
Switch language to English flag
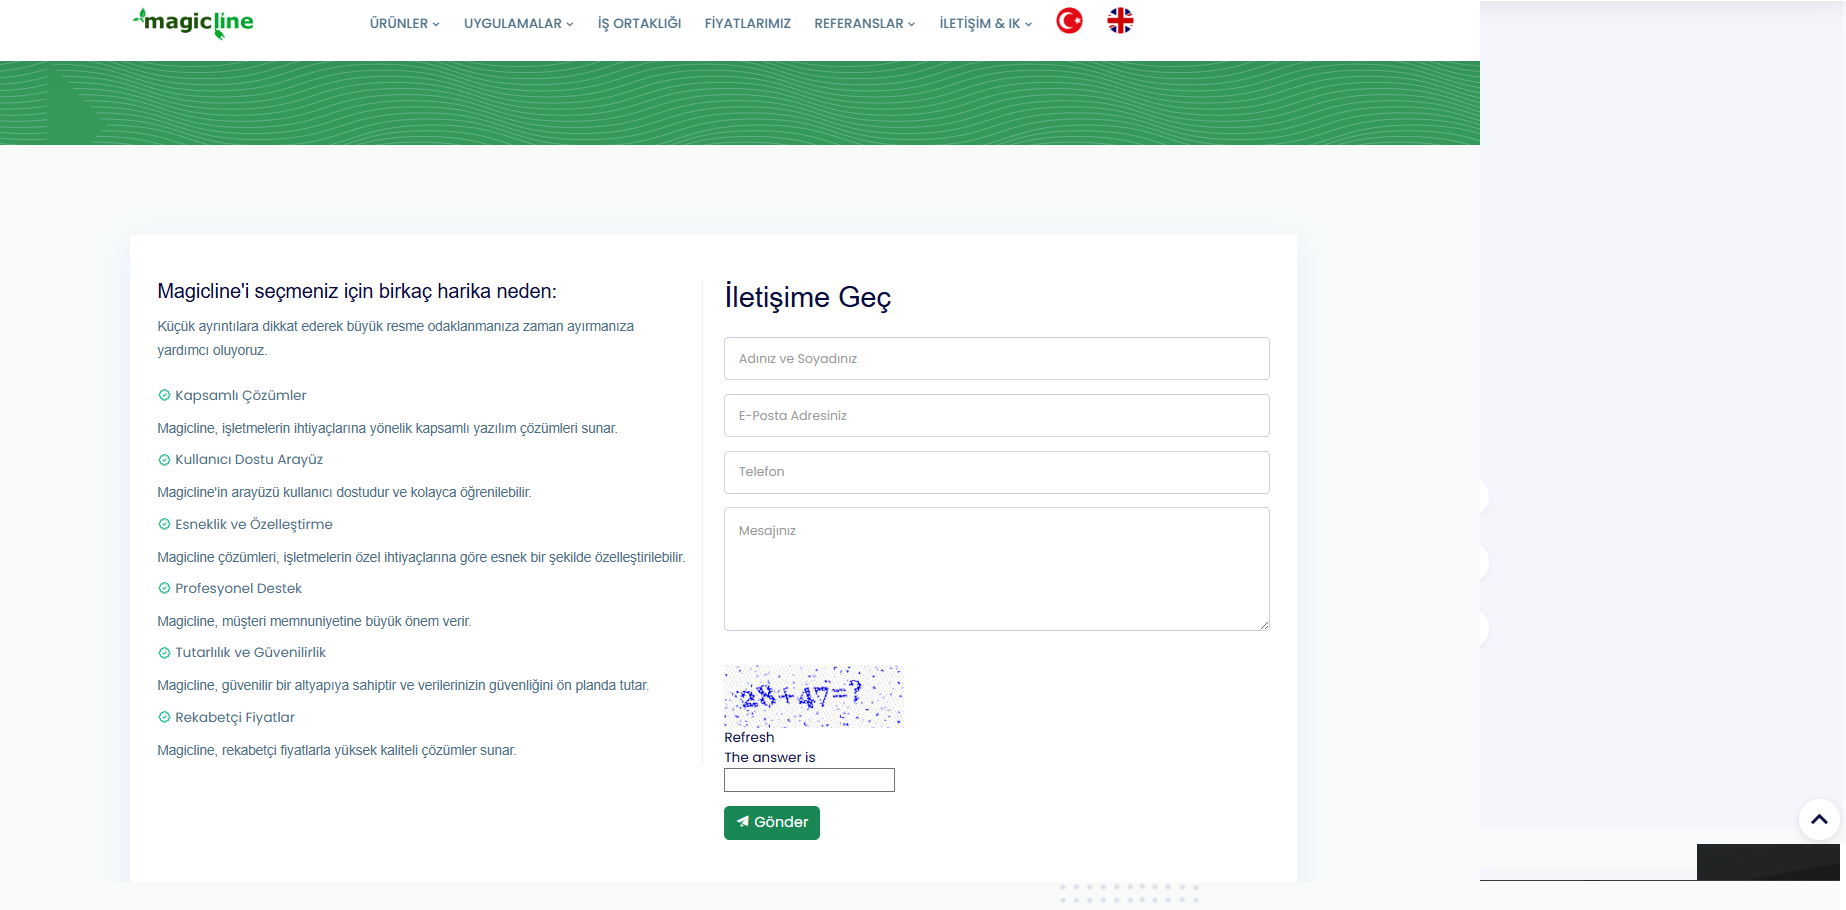point(1120,21)
